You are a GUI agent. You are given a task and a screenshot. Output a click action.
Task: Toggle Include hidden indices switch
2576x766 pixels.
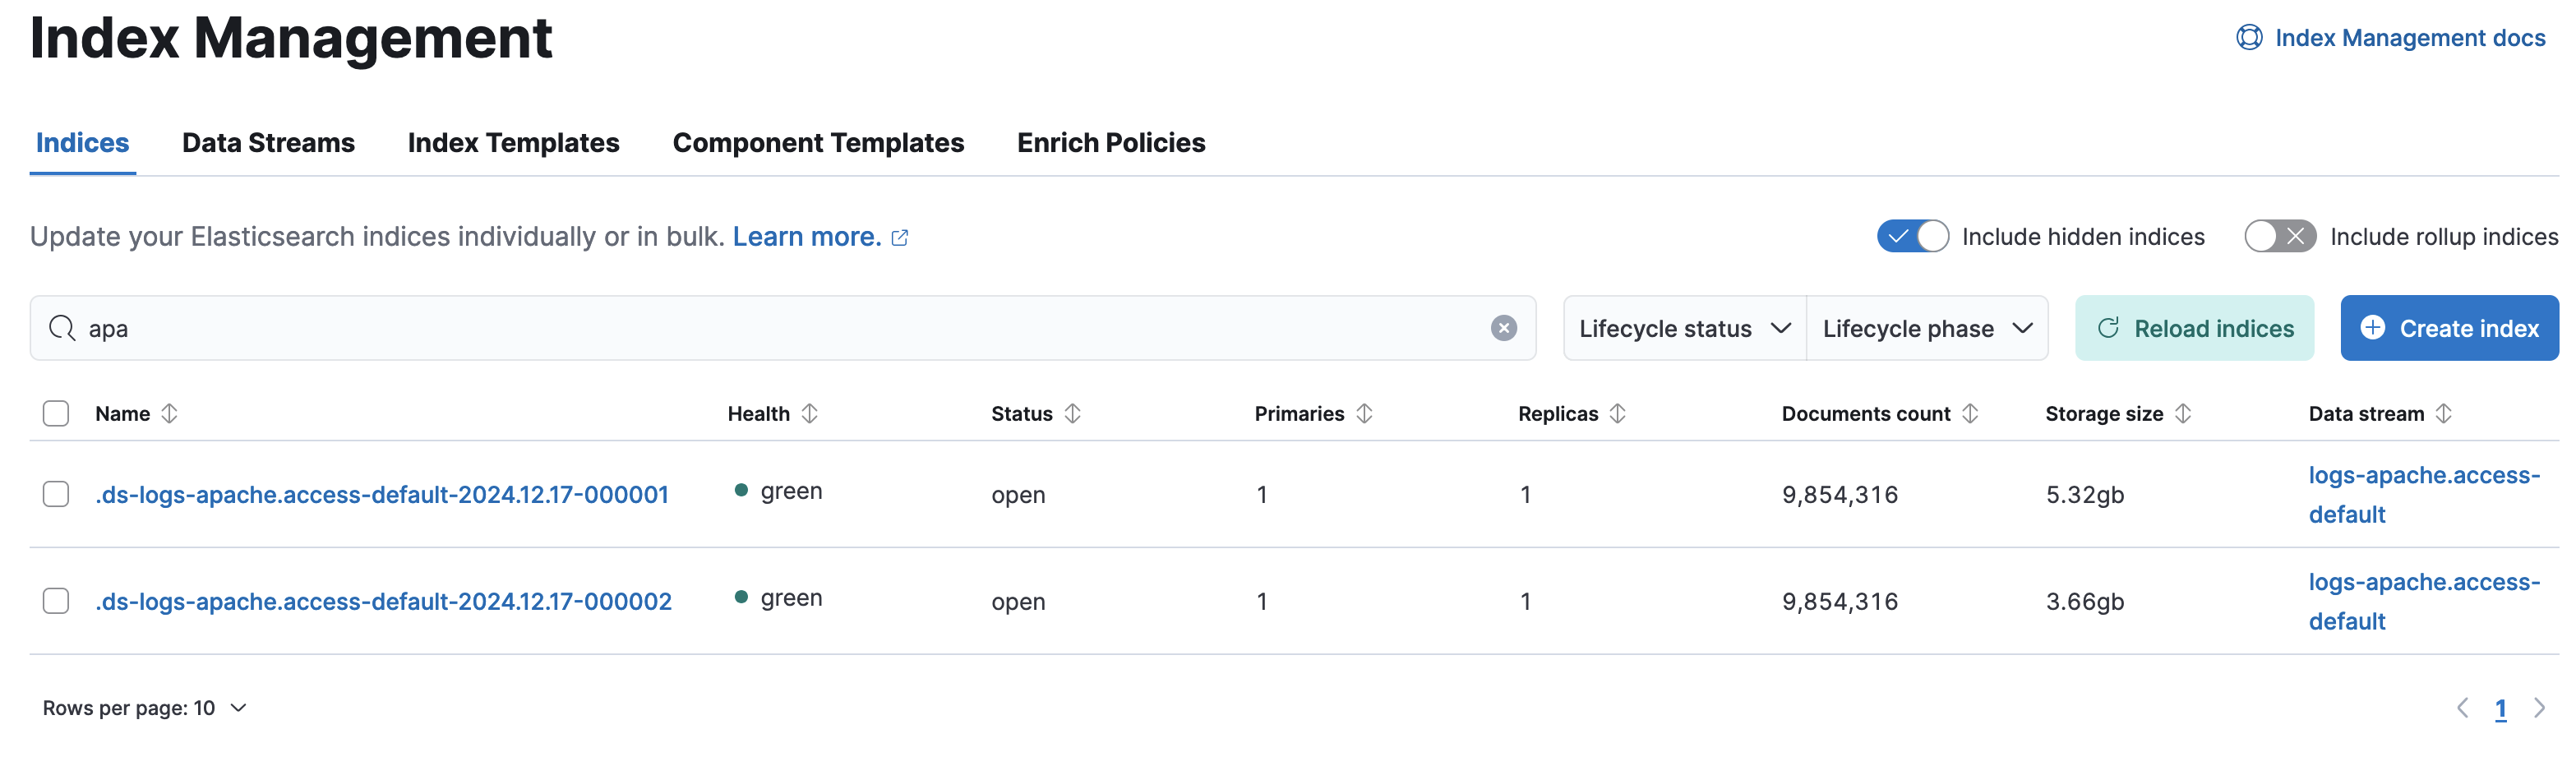[x=1912, y=236]
